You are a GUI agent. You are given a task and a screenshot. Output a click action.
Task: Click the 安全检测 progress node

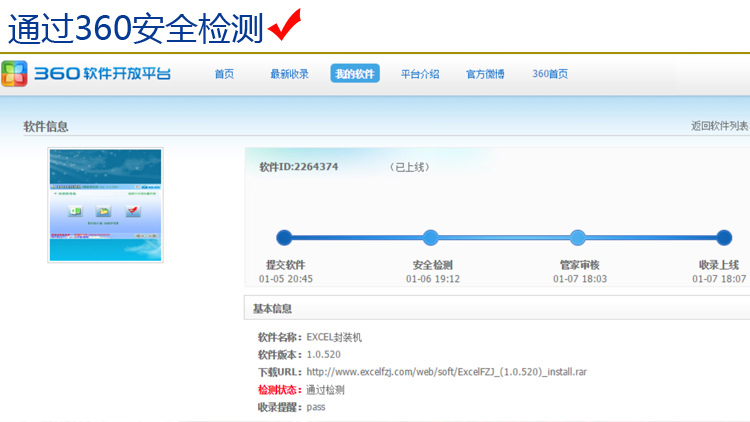[x=430, y=237]
